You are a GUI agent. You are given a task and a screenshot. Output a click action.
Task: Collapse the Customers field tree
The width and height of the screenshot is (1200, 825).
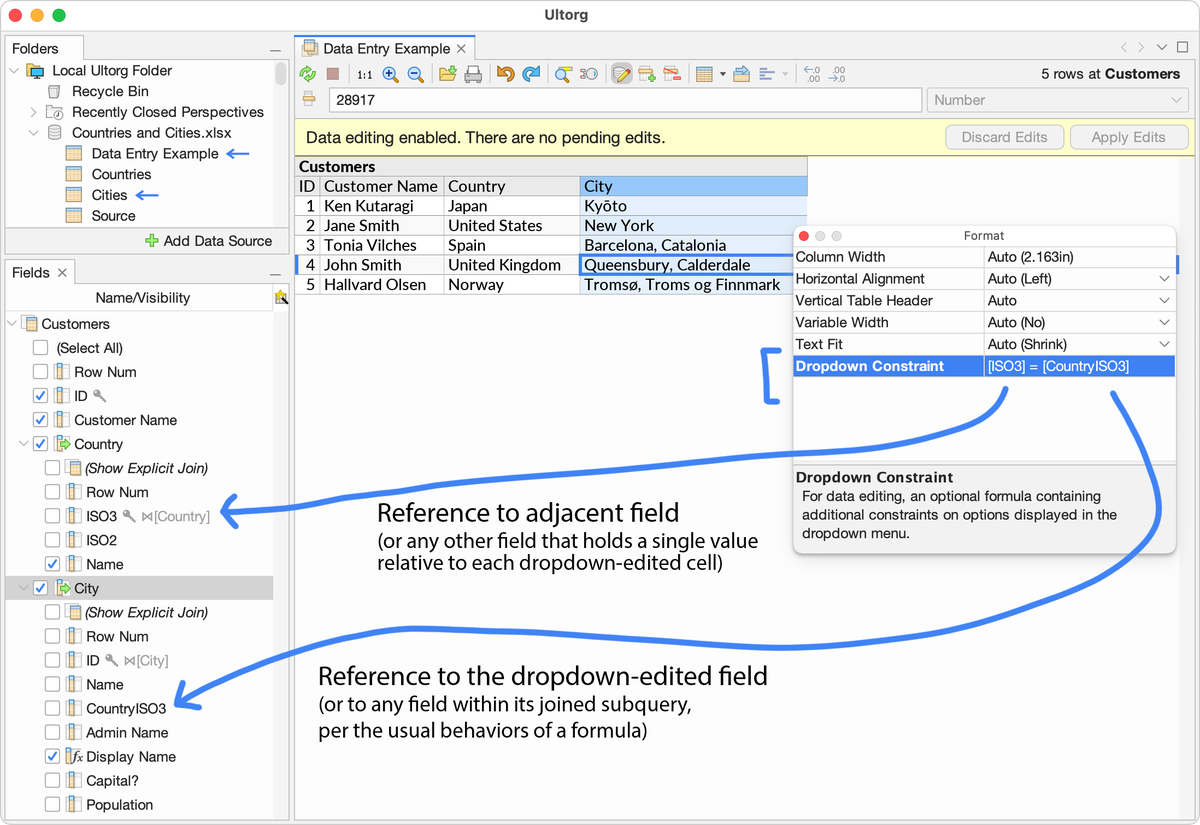12,324
